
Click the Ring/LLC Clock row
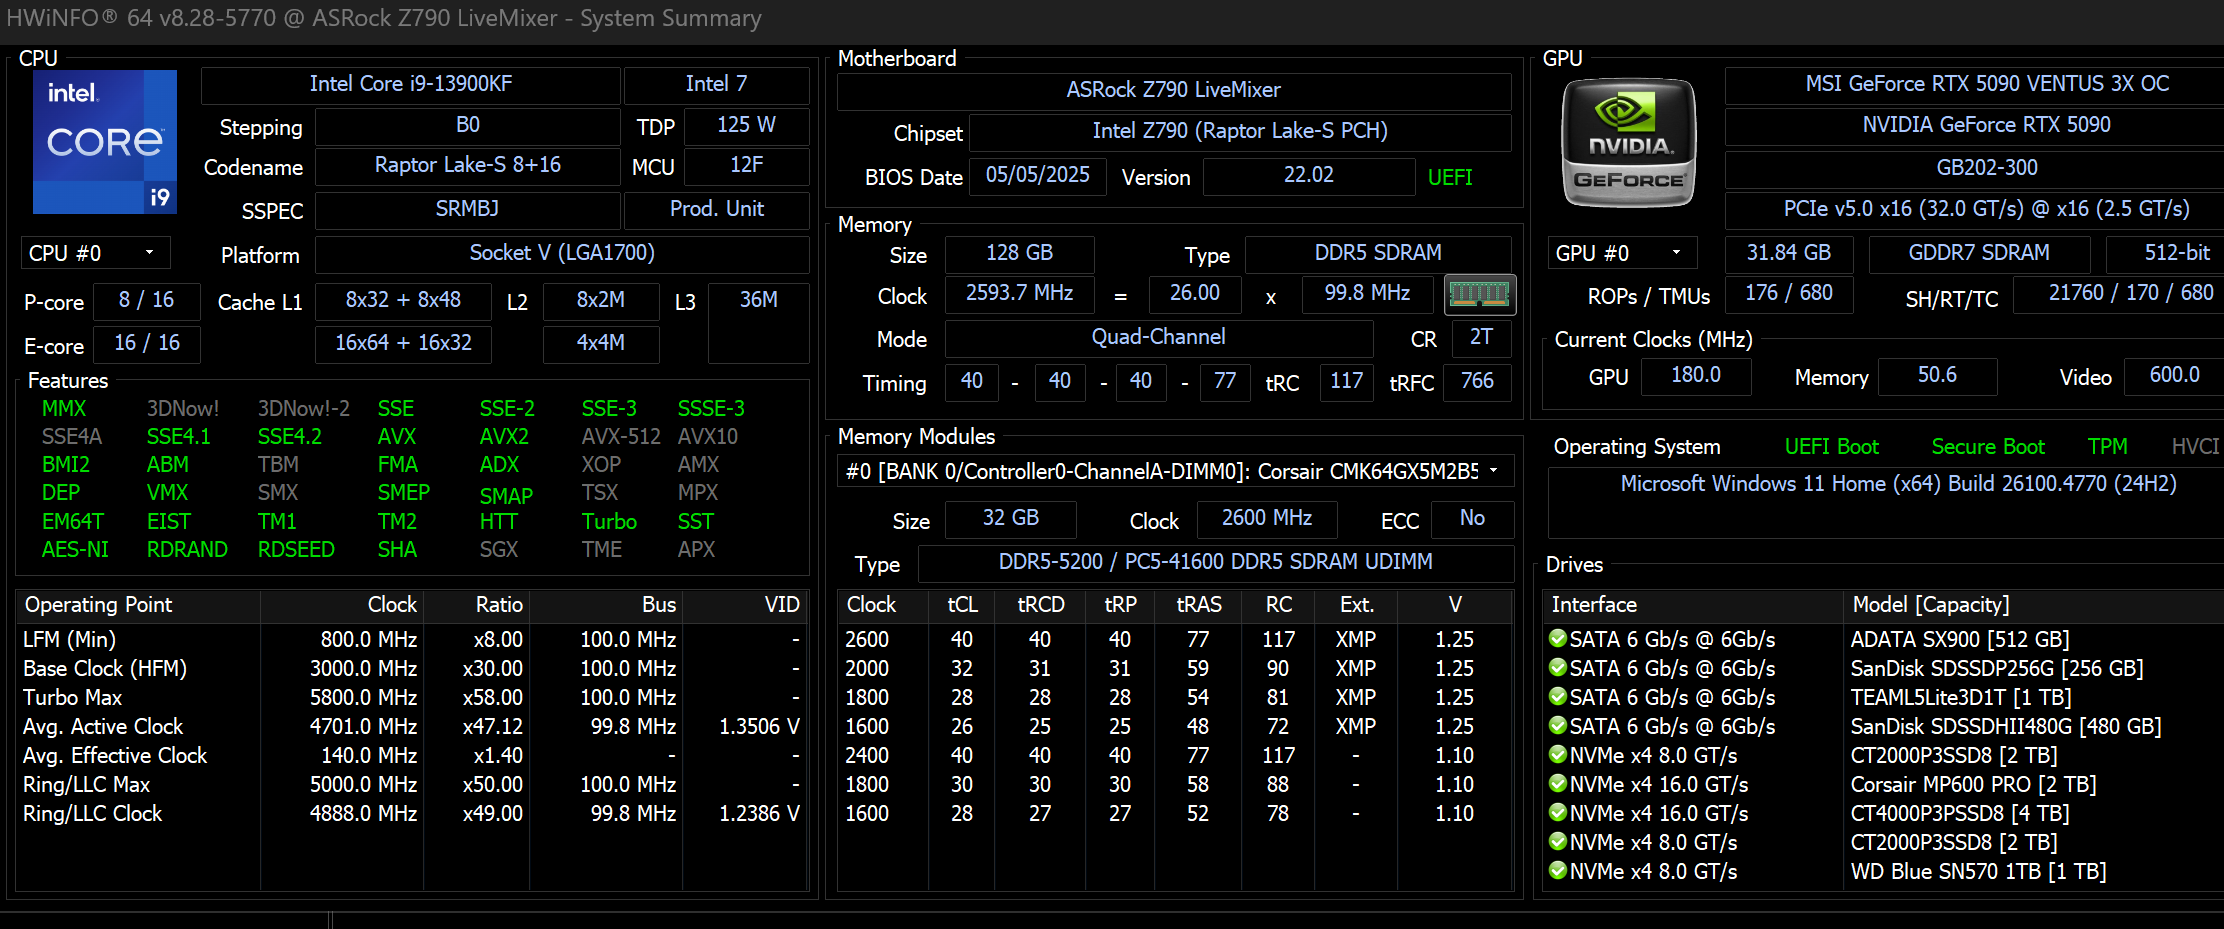click(x=411, y=813)
